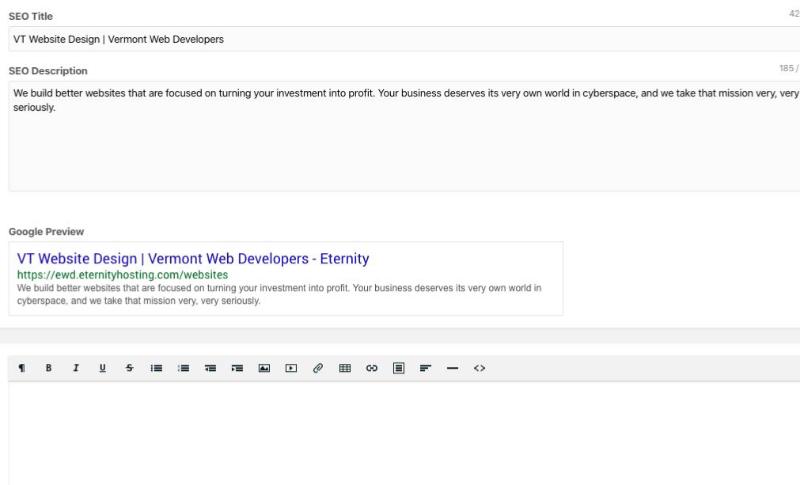Insert a video via play icon
Screen dimensions: 800x485
[291, 368]
